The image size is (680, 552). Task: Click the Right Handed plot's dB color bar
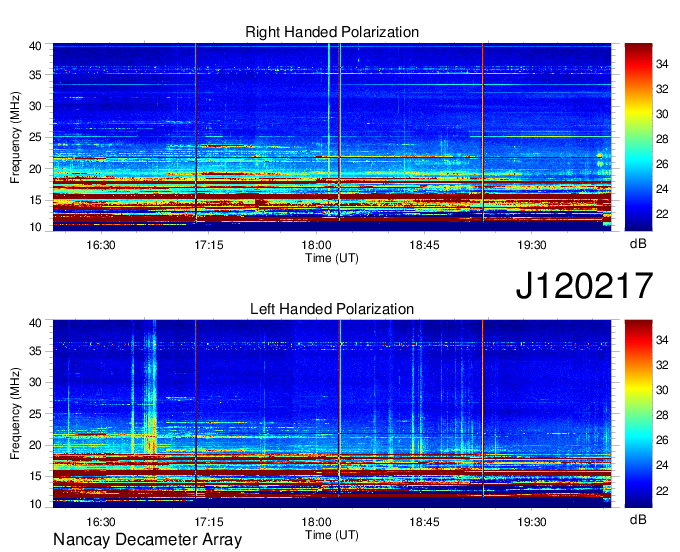click(x=638, y=137)
